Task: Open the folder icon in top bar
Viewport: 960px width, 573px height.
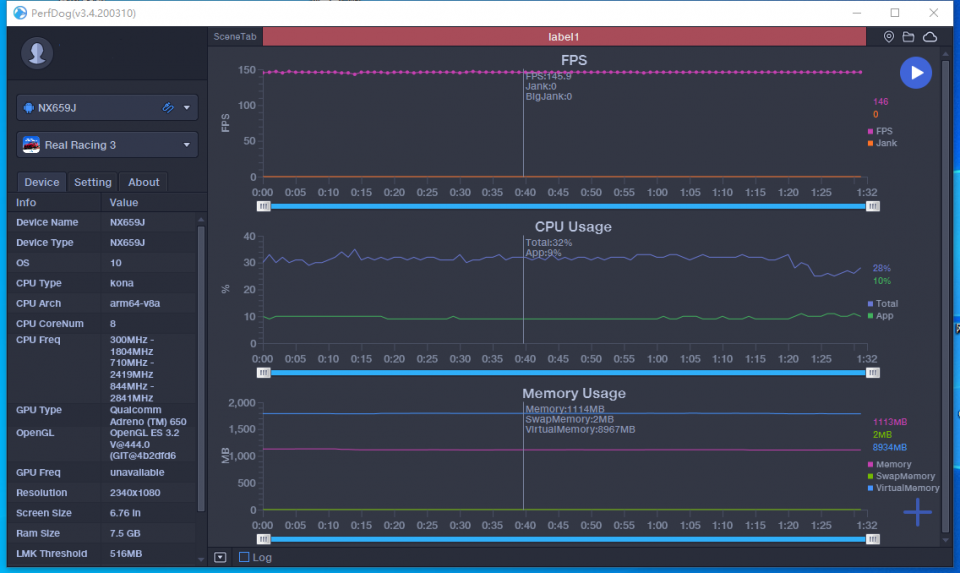Action: coord(909,37)
